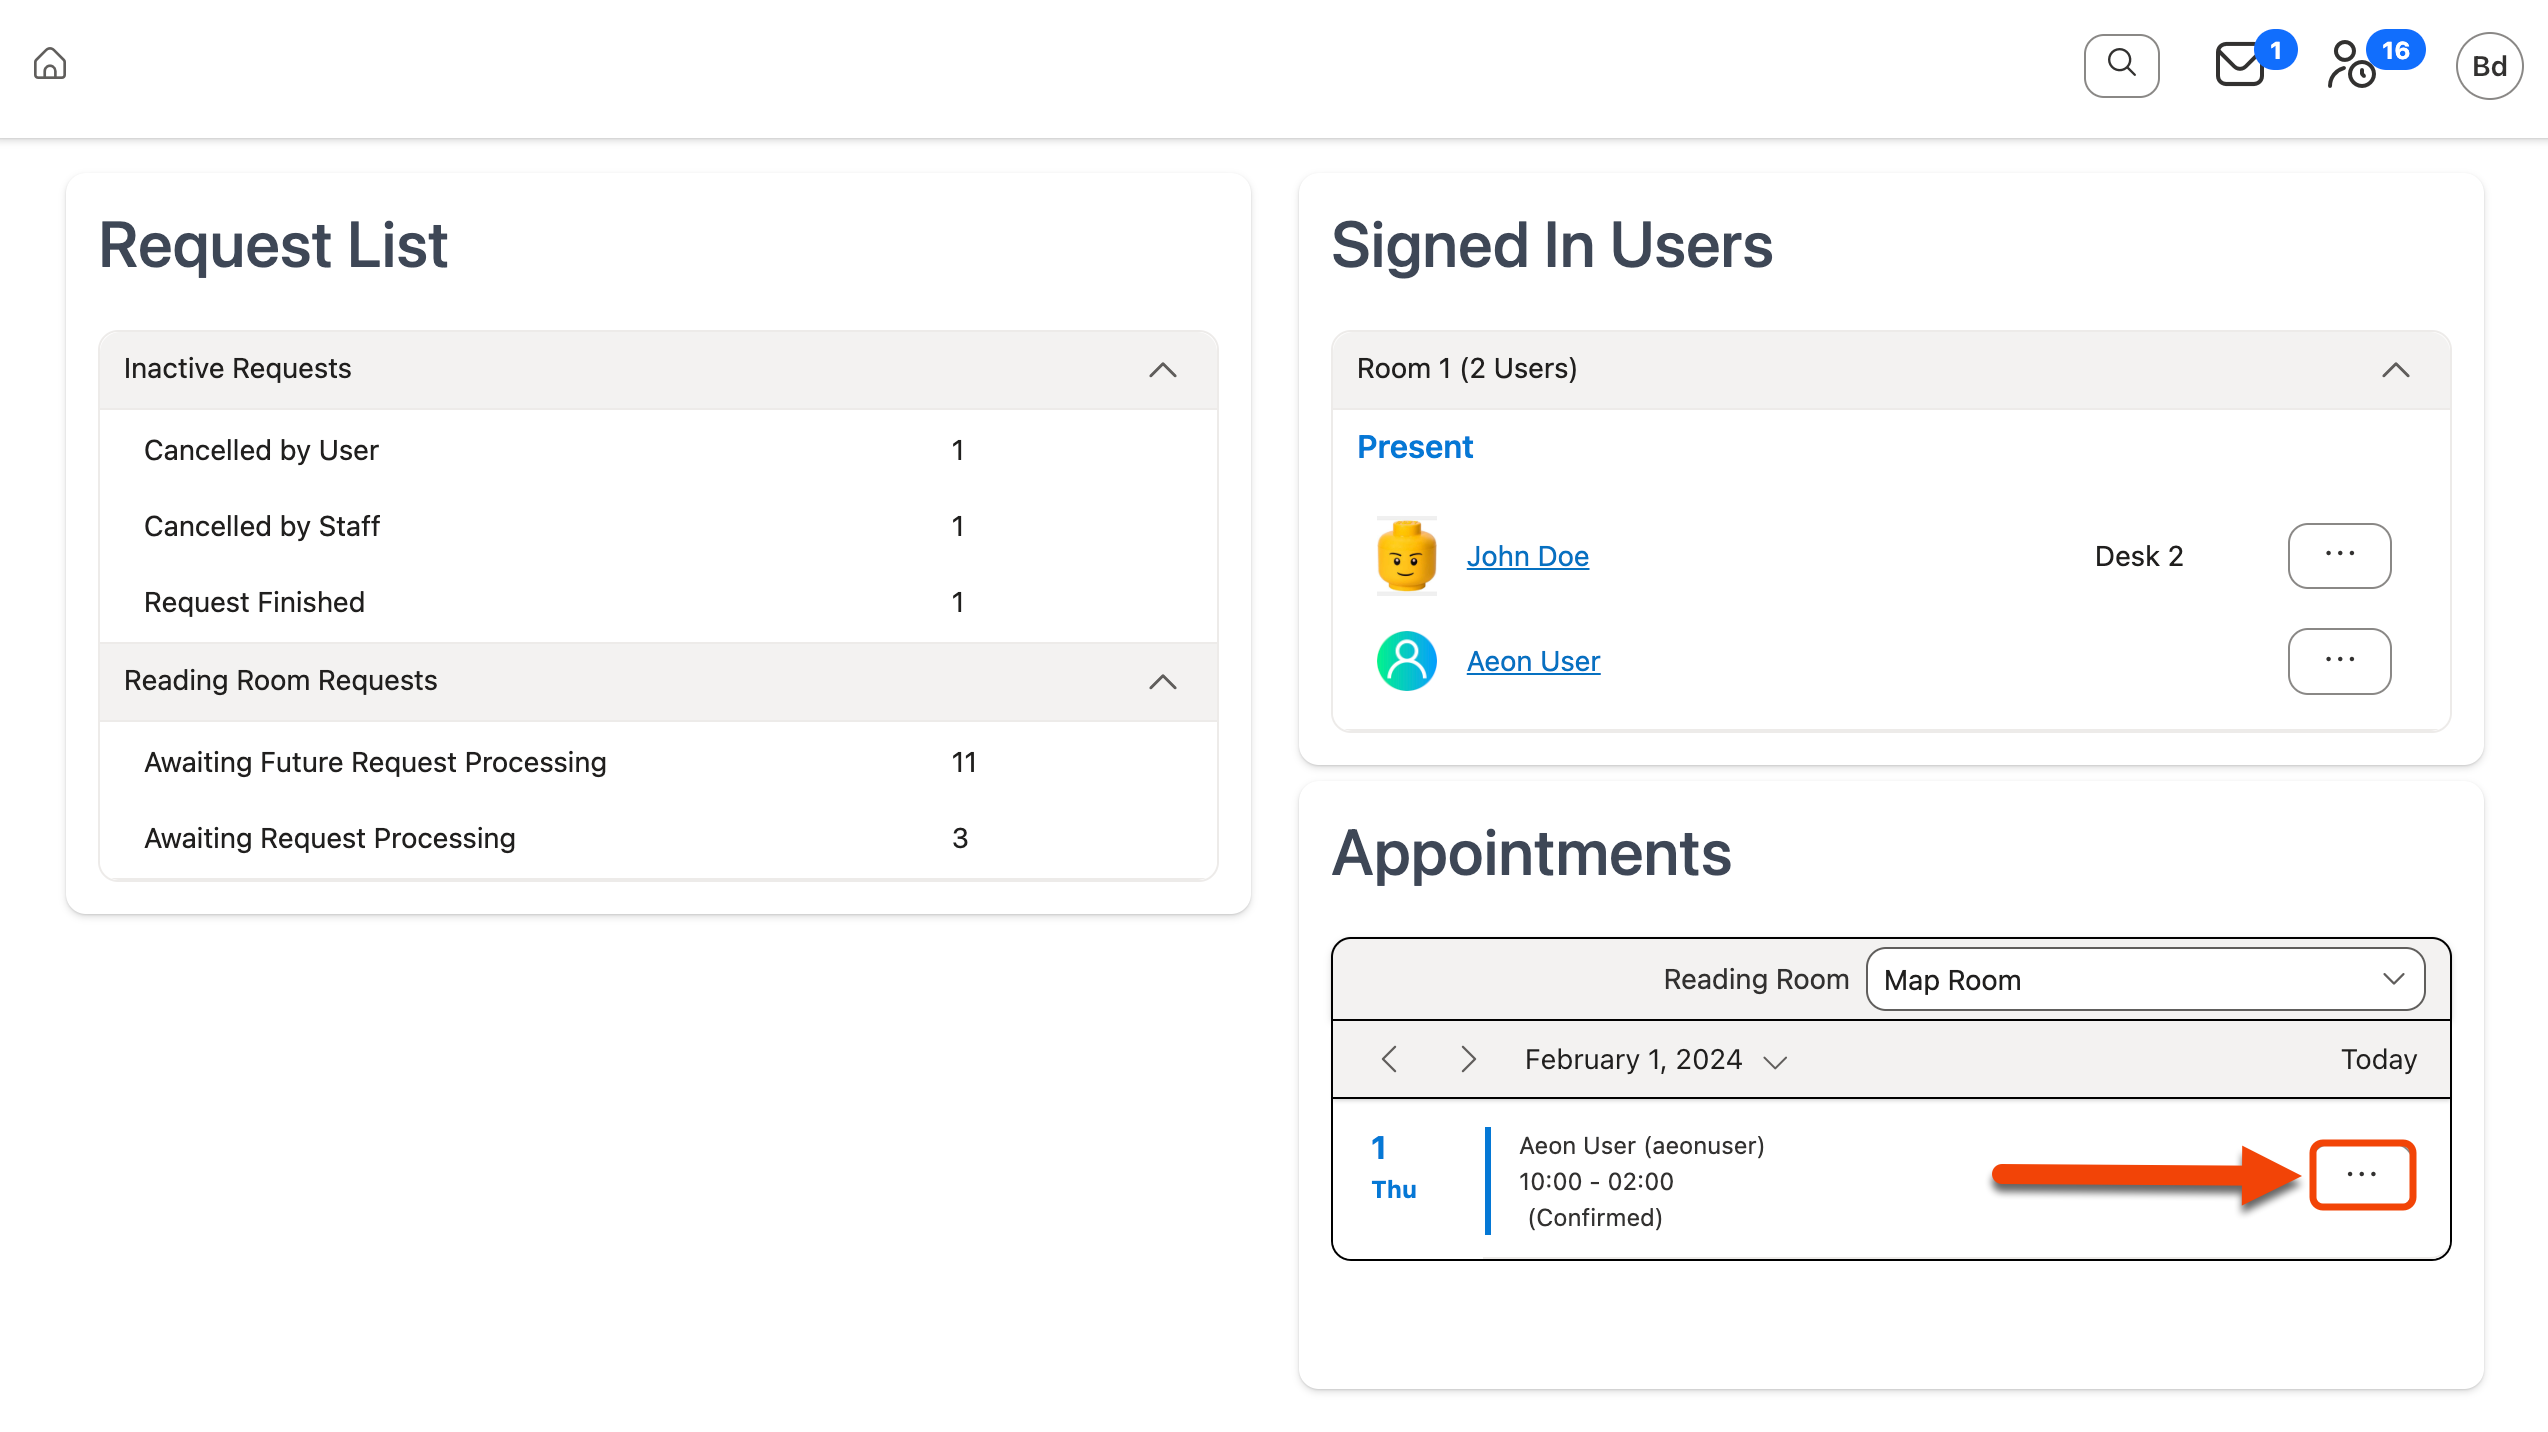The image size is (2548, 1432).
Task: Go to previous day in Appointments
Action: point(1389,1058)
